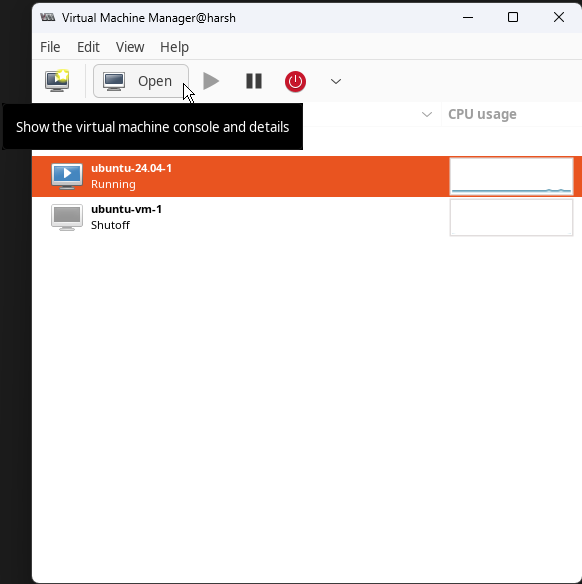Click the red Shut Down power icon
This screenshot has width=582, height=584.
tap(295, 81)
